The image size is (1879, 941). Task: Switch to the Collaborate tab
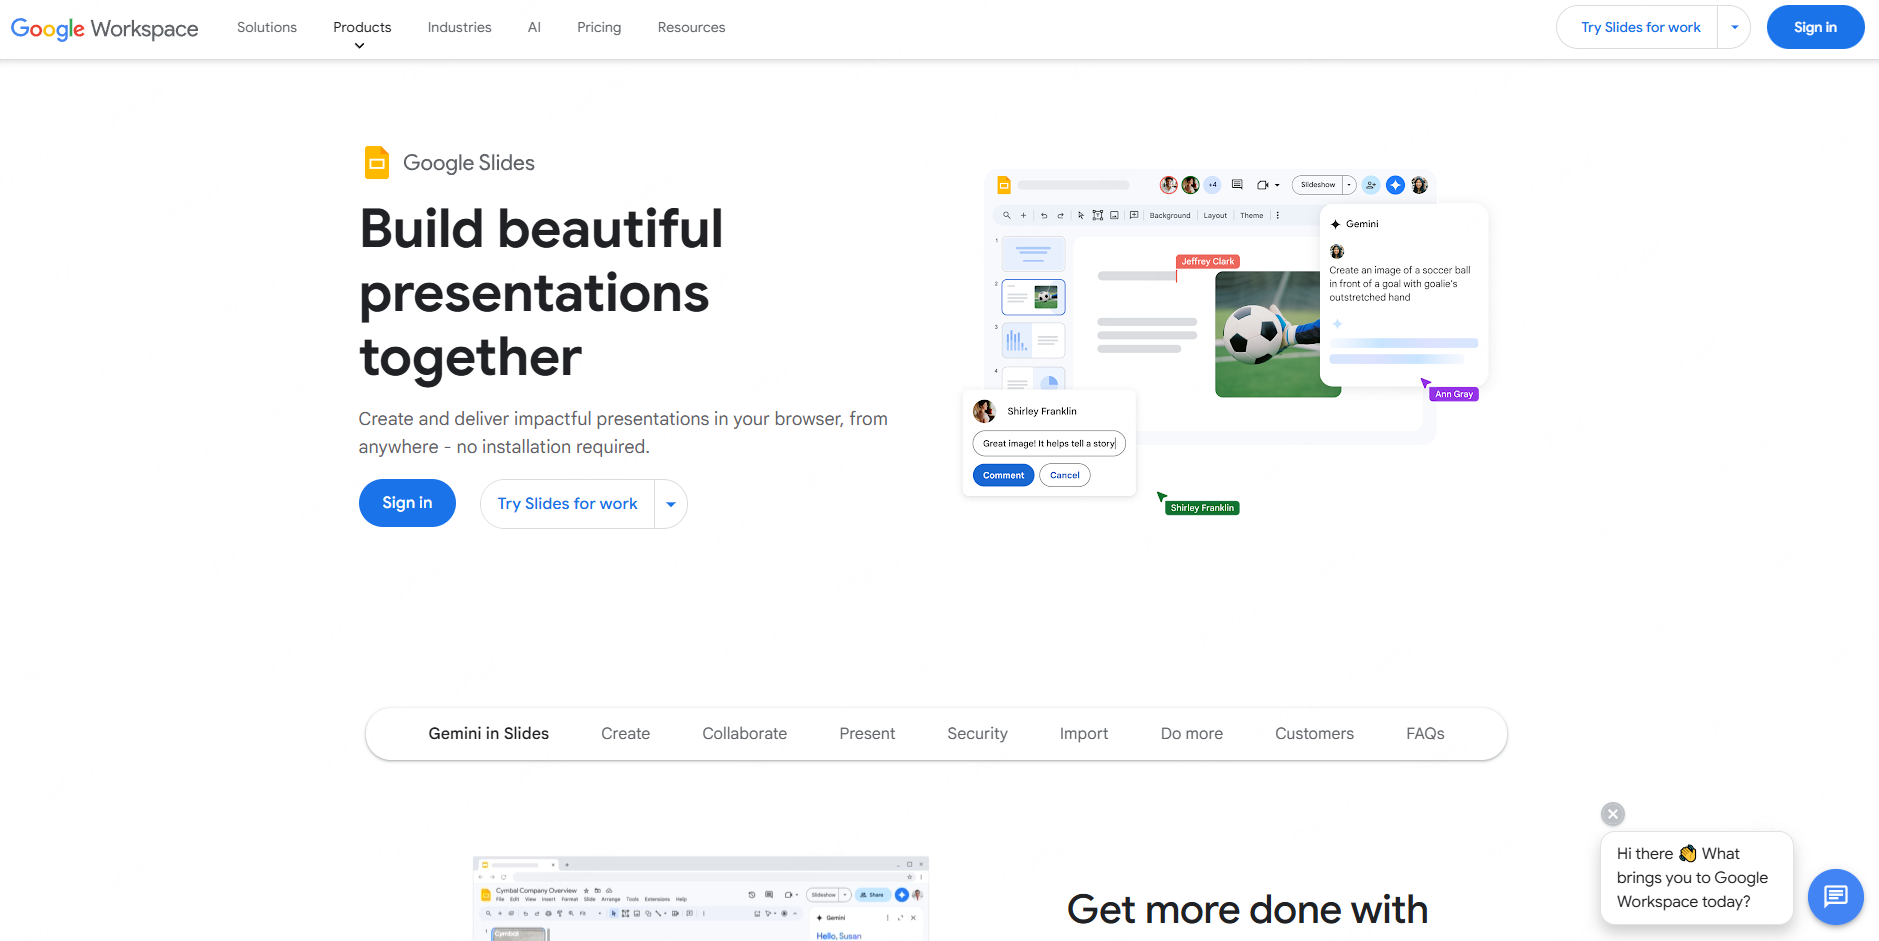point(744,733)
